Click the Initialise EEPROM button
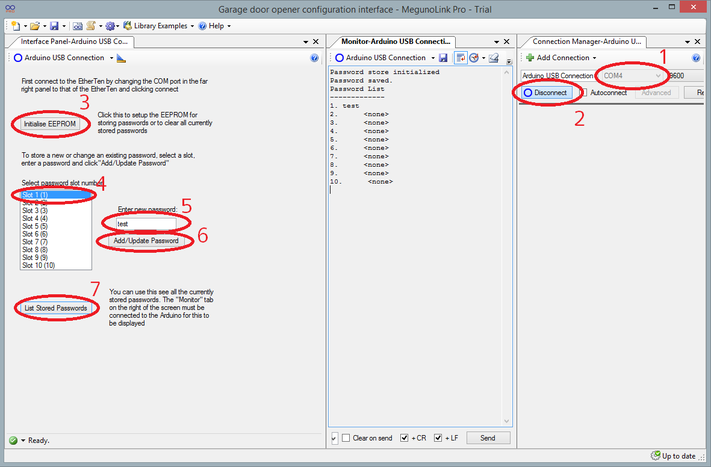This screenshot has width=711, height=467. click(50, 124)
